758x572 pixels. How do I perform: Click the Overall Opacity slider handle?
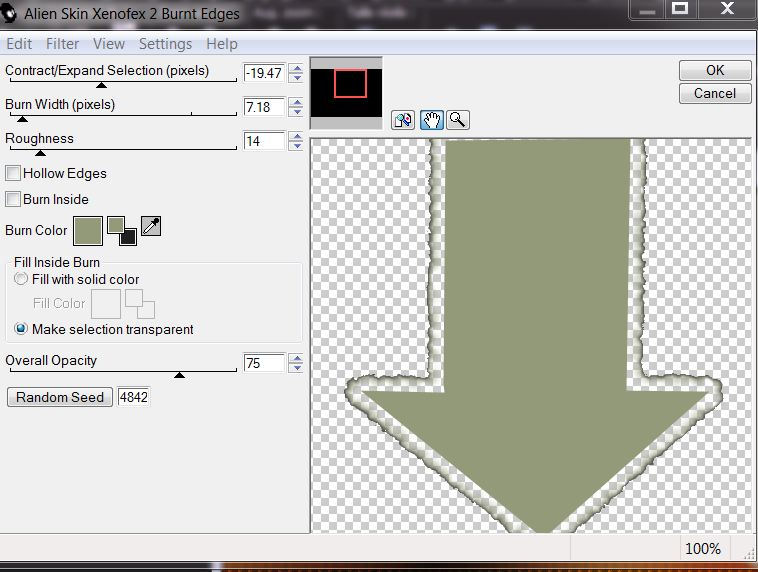click(179, 375)
